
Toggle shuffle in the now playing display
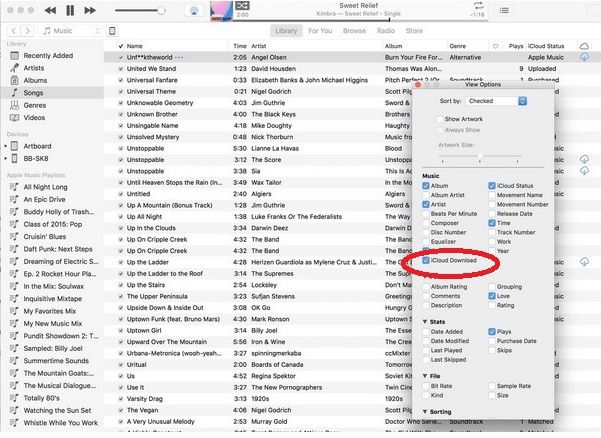pos(242,5)
